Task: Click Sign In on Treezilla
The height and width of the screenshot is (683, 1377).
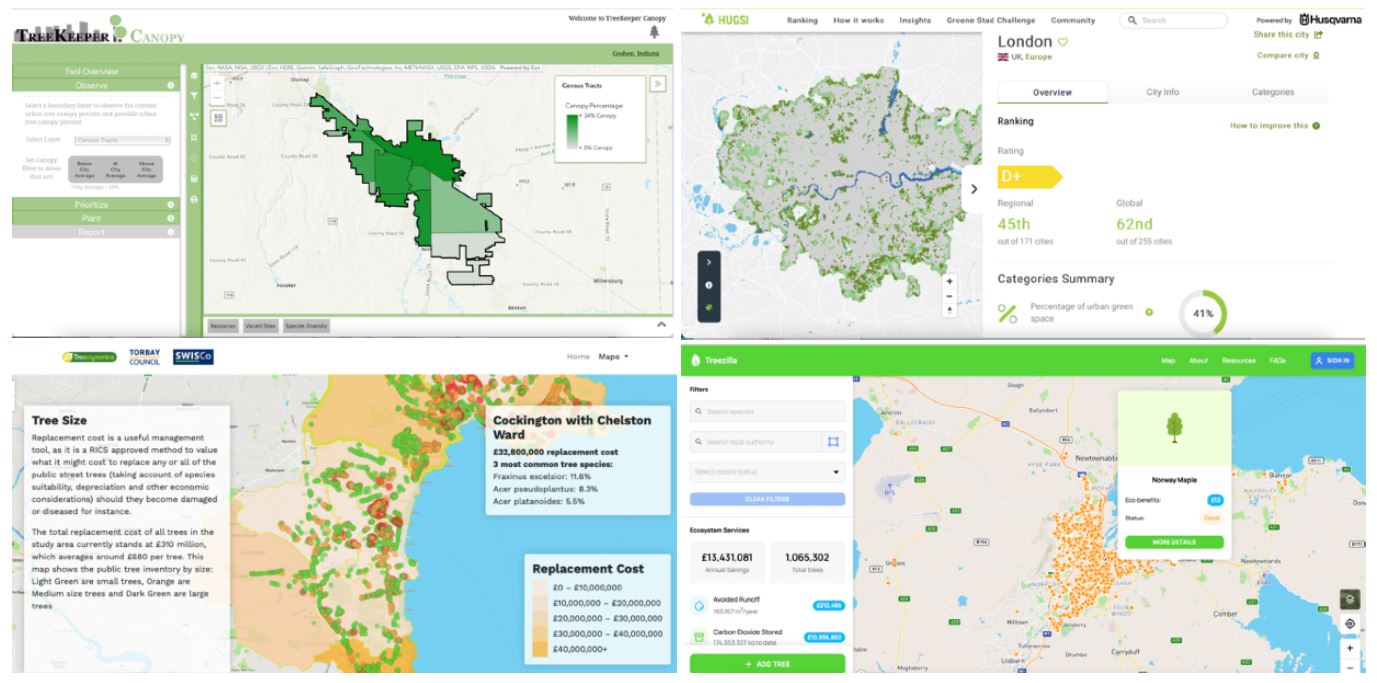Action: click(1332, 360)
